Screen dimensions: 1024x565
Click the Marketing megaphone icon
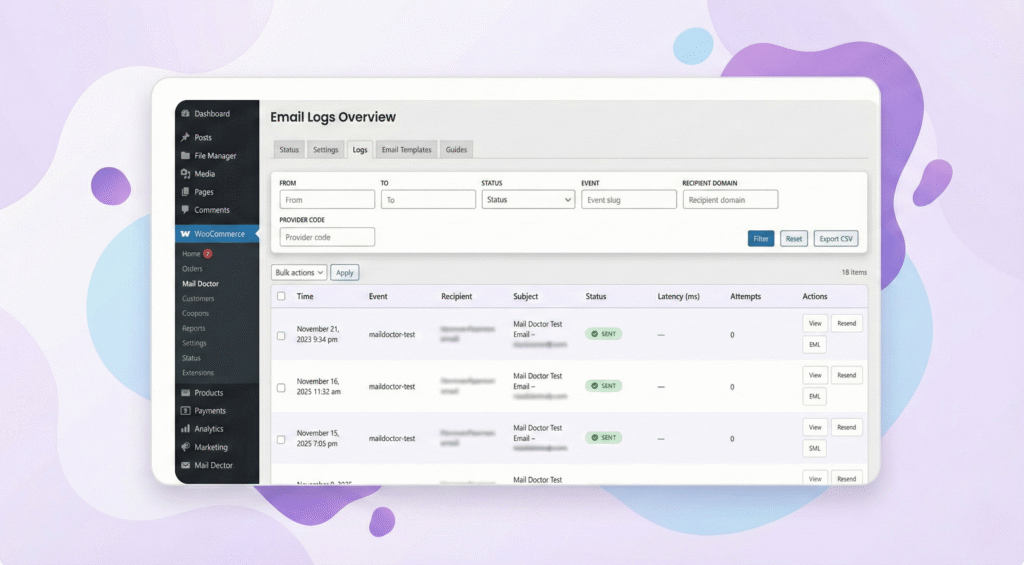[x=185, y=447]
